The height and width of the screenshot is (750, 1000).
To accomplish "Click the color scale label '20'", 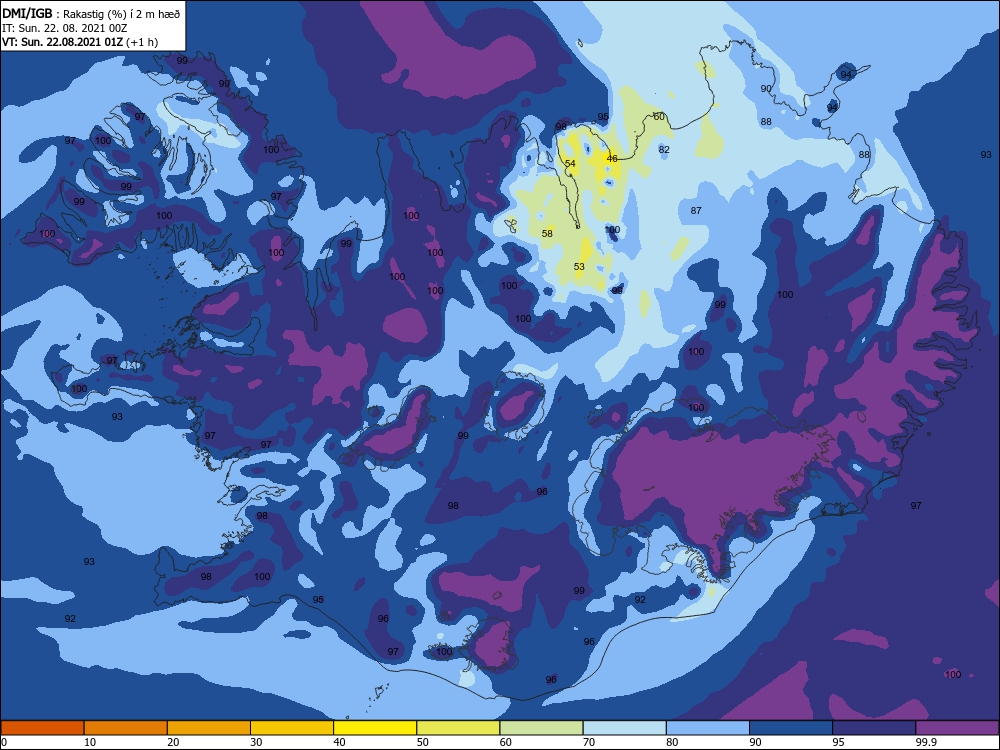I will pyautogui.click(x=173, y=742).
